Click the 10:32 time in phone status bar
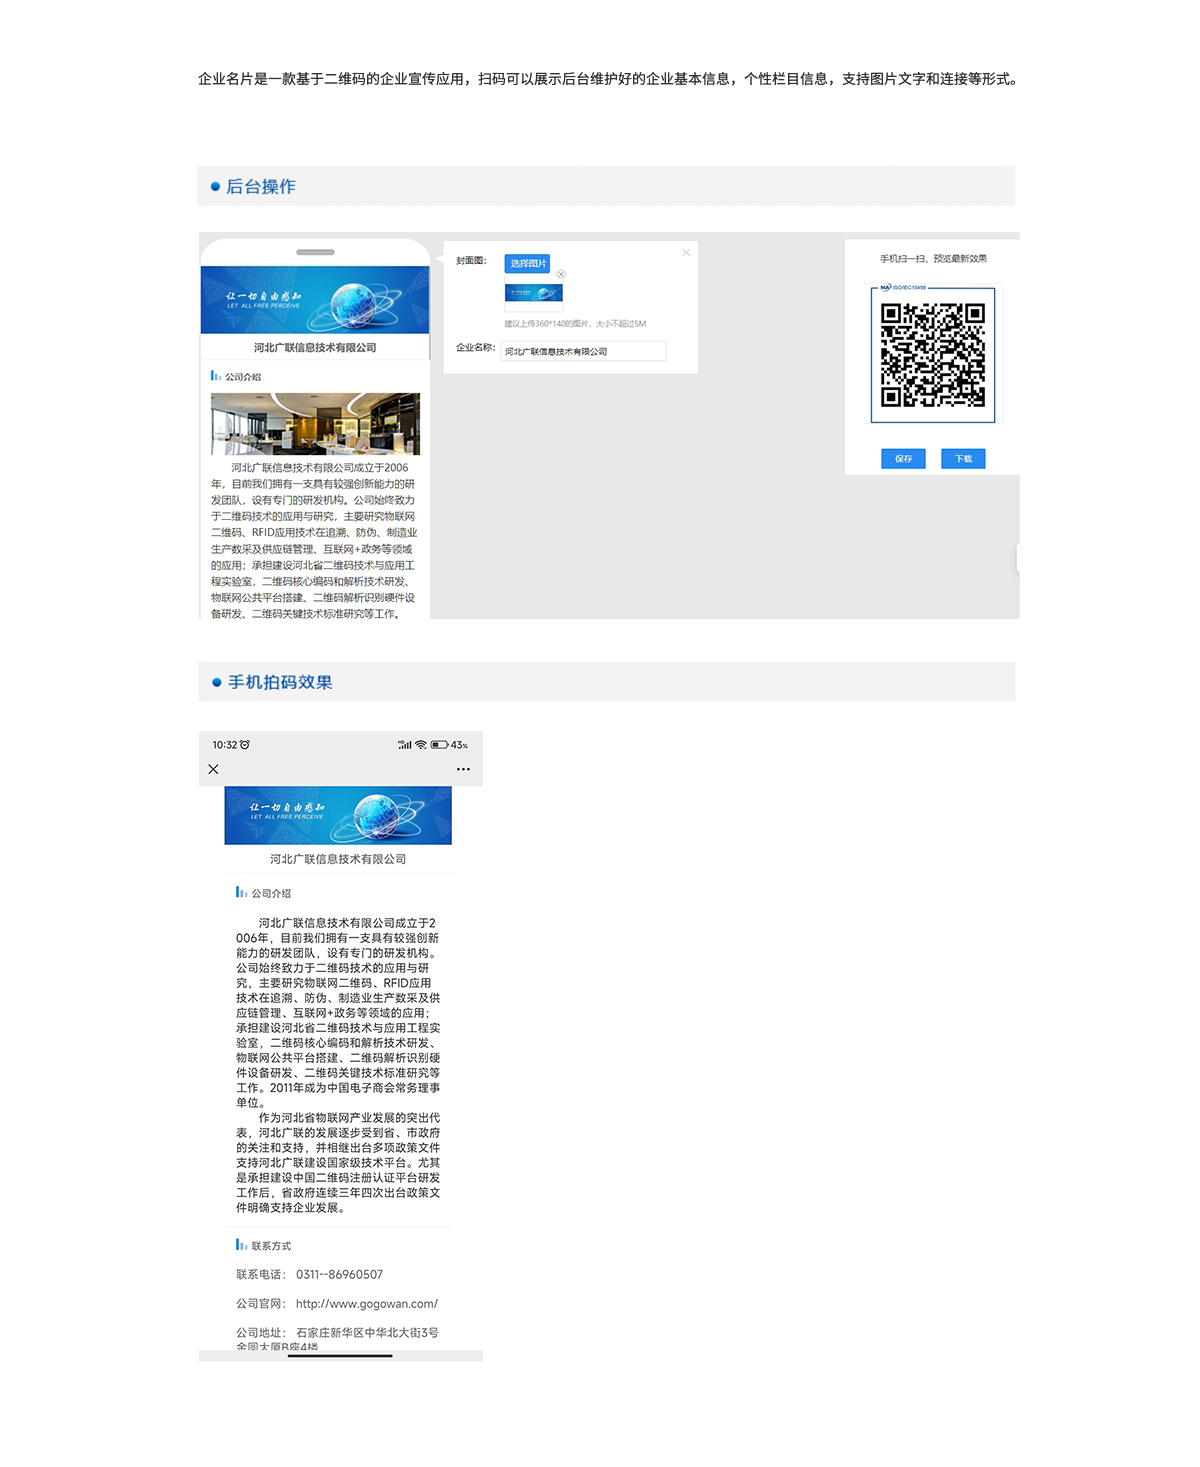The width and height of the screenshot is (1200, 1467). [225, 745]
